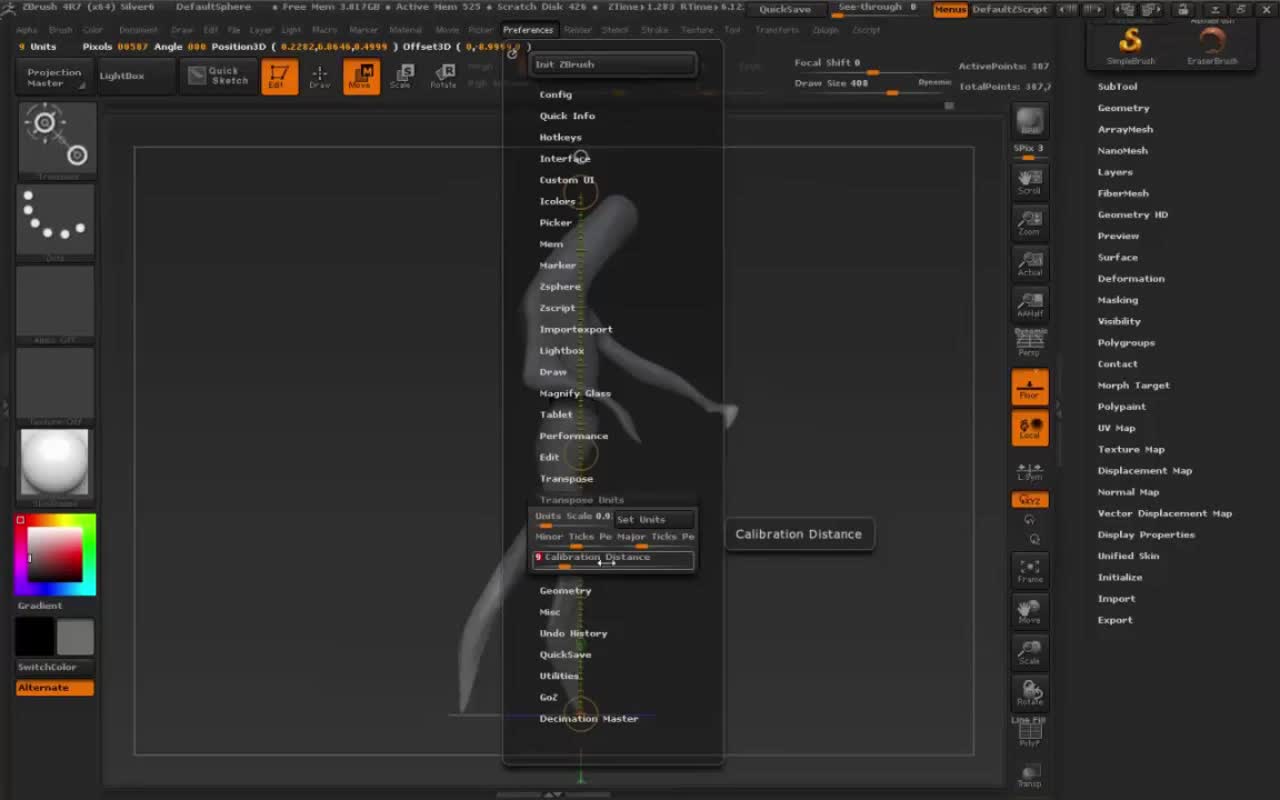Toggle L.Sym local symmetry
This screenshot has width=1280, height=800.
pos(1029,470)
